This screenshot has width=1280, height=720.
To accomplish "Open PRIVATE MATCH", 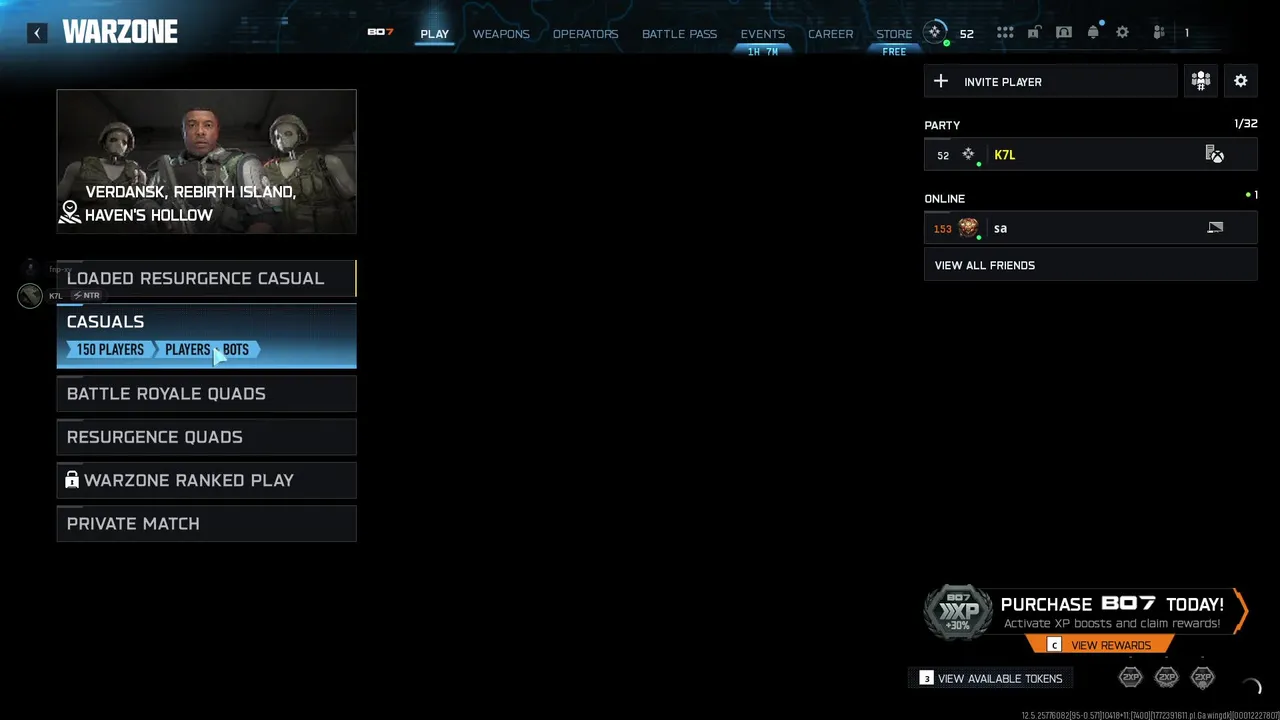I will click(206, 524).
